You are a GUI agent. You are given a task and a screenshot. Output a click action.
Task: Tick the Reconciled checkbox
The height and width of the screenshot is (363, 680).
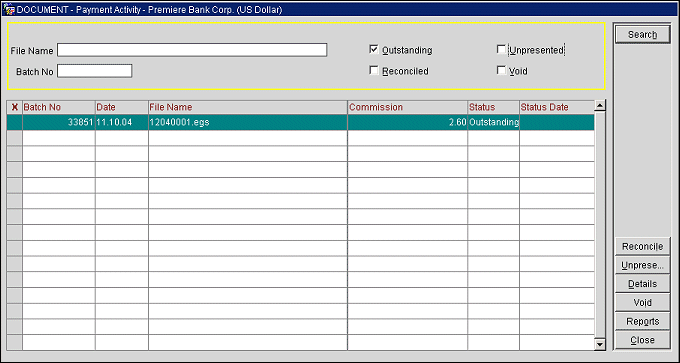(x=373, y=70)
